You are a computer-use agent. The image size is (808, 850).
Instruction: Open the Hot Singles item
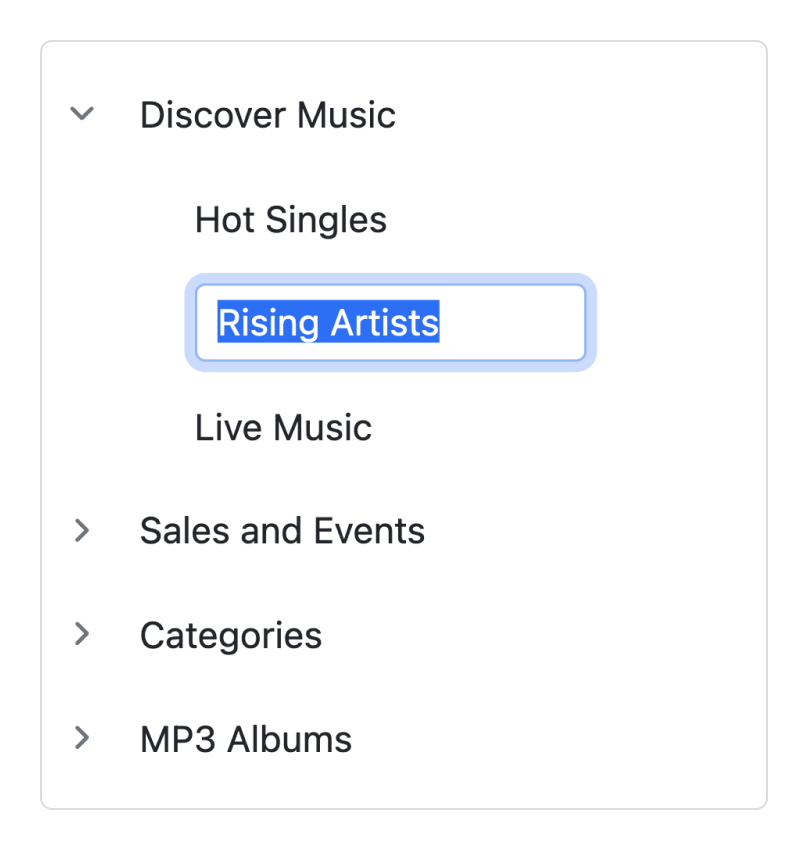point(290,220)
